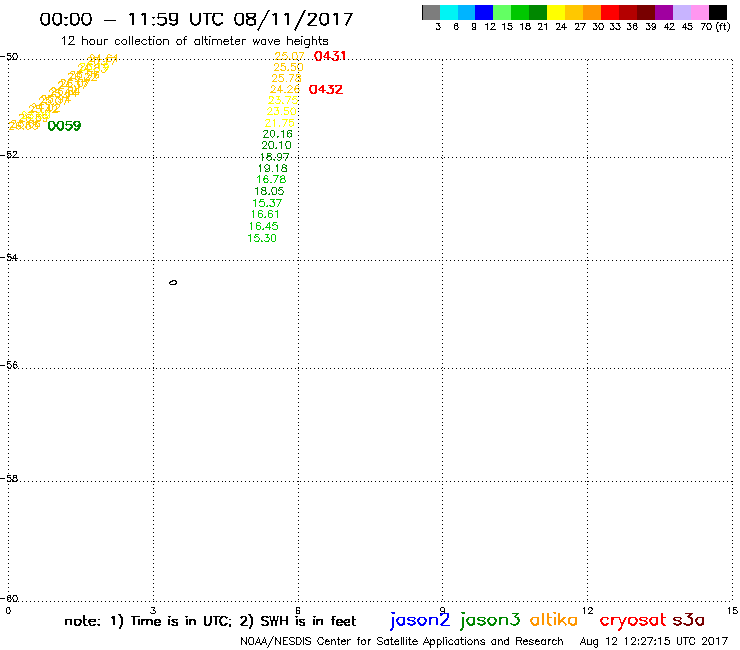Click the wave height value 15.30
This screenshot has height=650, width=740.
click(262, 238)
